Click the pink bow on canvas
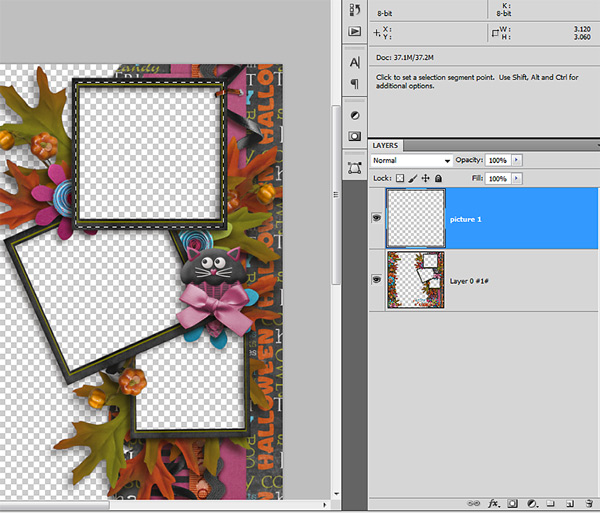The width and height of the screenshot is (600, 513). point(214,306)
